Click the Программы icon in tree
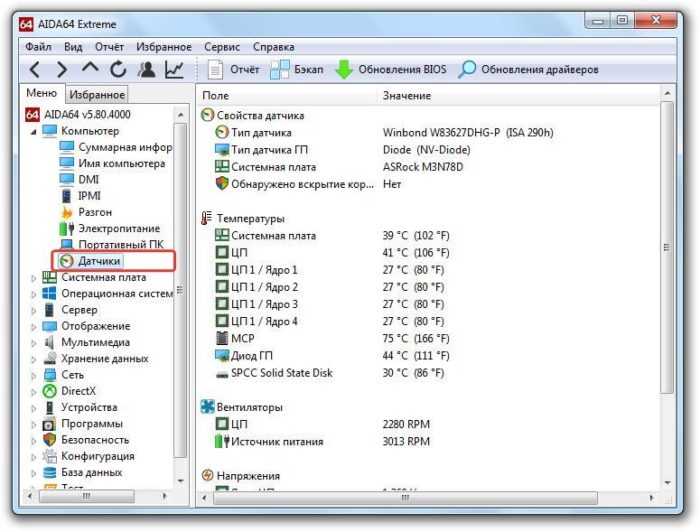The height and width of the screenshot is (532, 700). click(50, 424)
